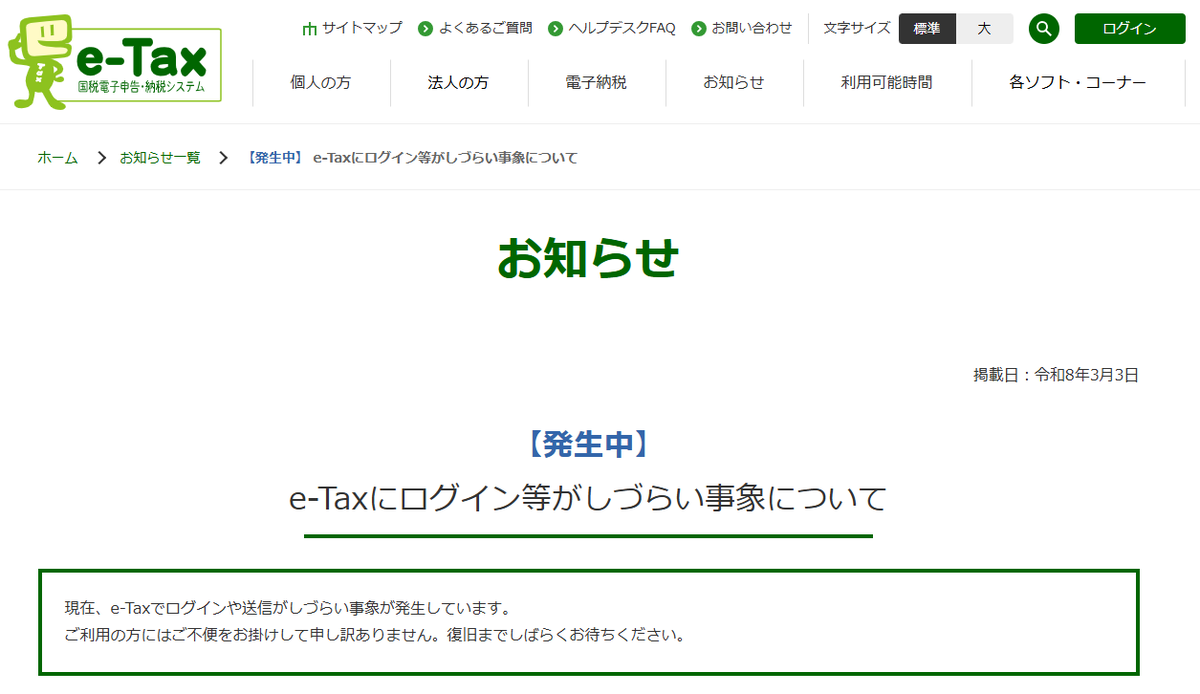1200x694 pixels.
Task: Click large title e-Taxにログイン等がしづらい事象について
Action: [x=588, y=498]
